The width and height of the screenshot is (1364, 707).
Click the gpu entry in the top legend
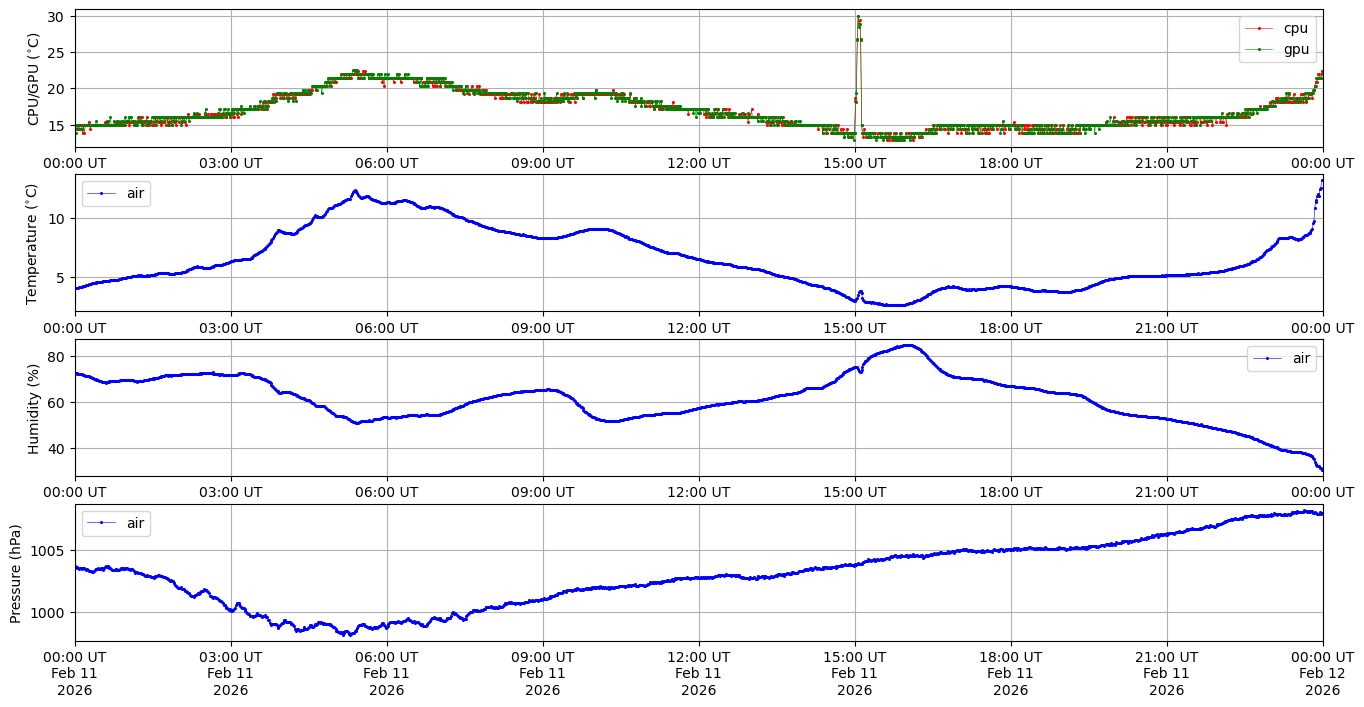pyautogui.click(x=1295, y=49)
